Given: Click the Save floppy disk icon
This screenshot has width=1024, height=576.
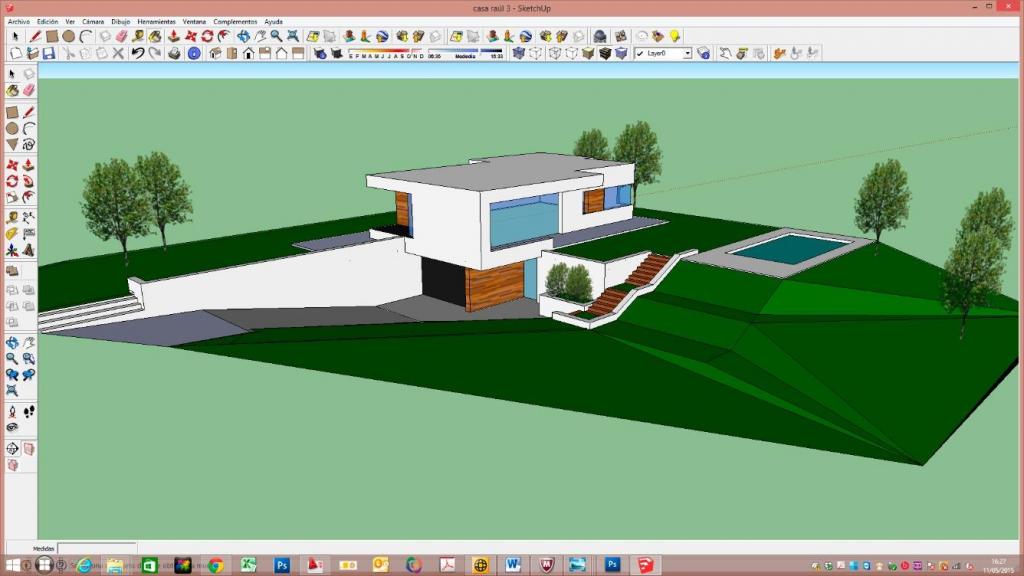Looking at the screenshot, I should 49,53.
